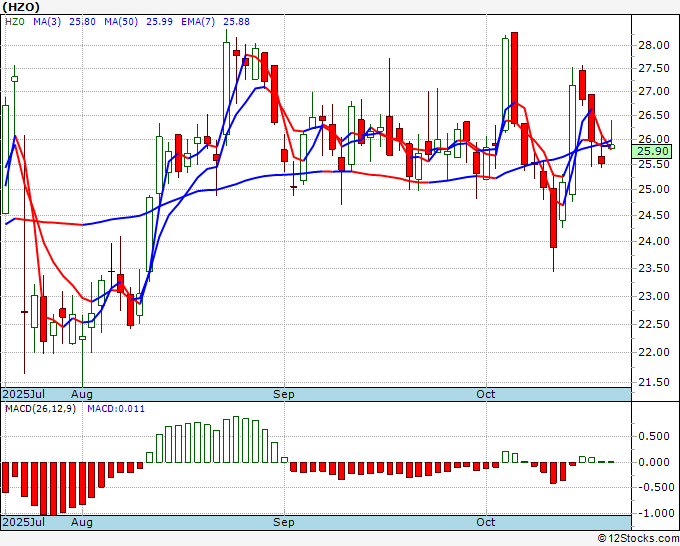Click the Aug label on price chart axis

tap(82, 394)
